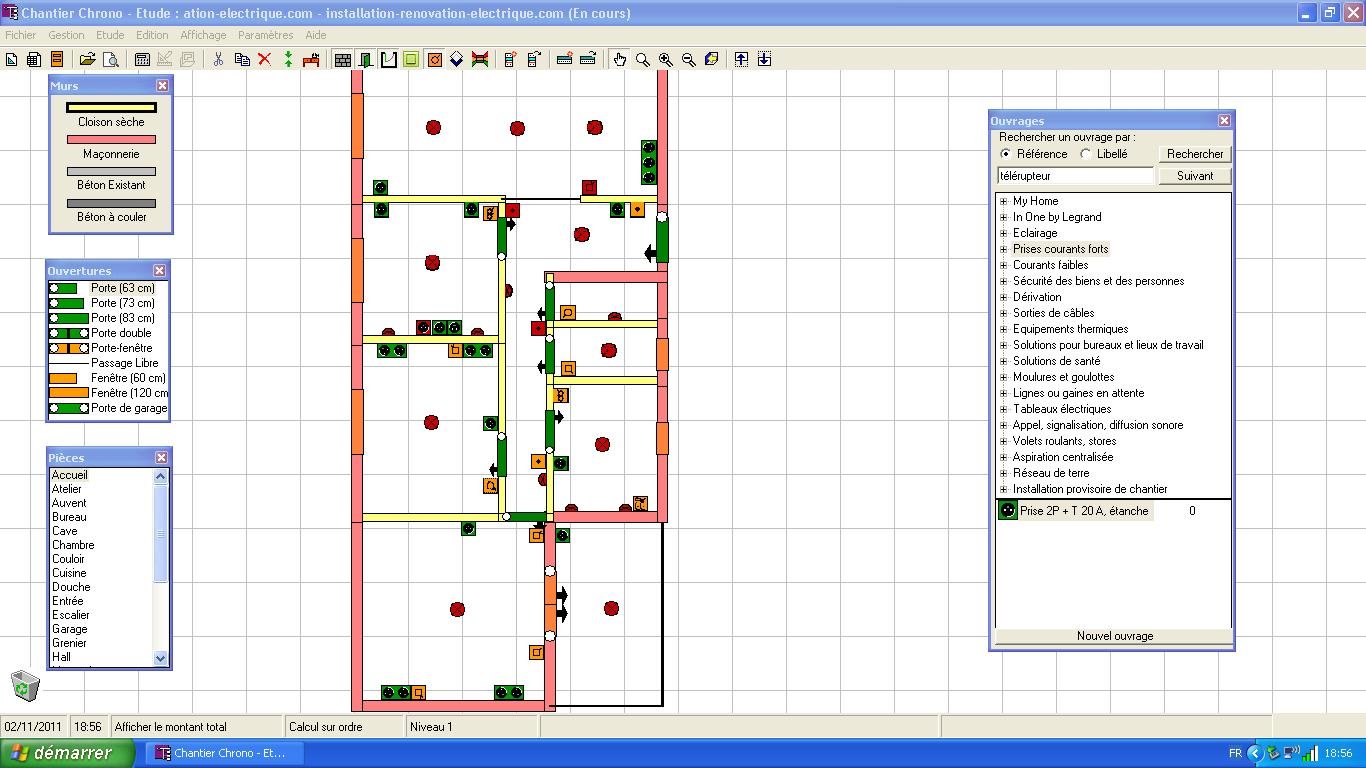Screen dimensions: 1366x768
Task: Click the zoom in plus magnifier
Action: click(666, 60)
